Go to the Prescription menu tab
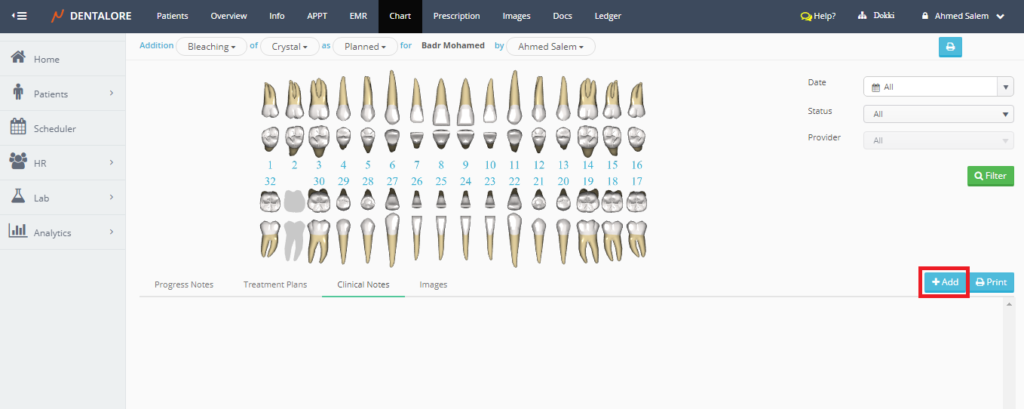 tap(456, 16)
